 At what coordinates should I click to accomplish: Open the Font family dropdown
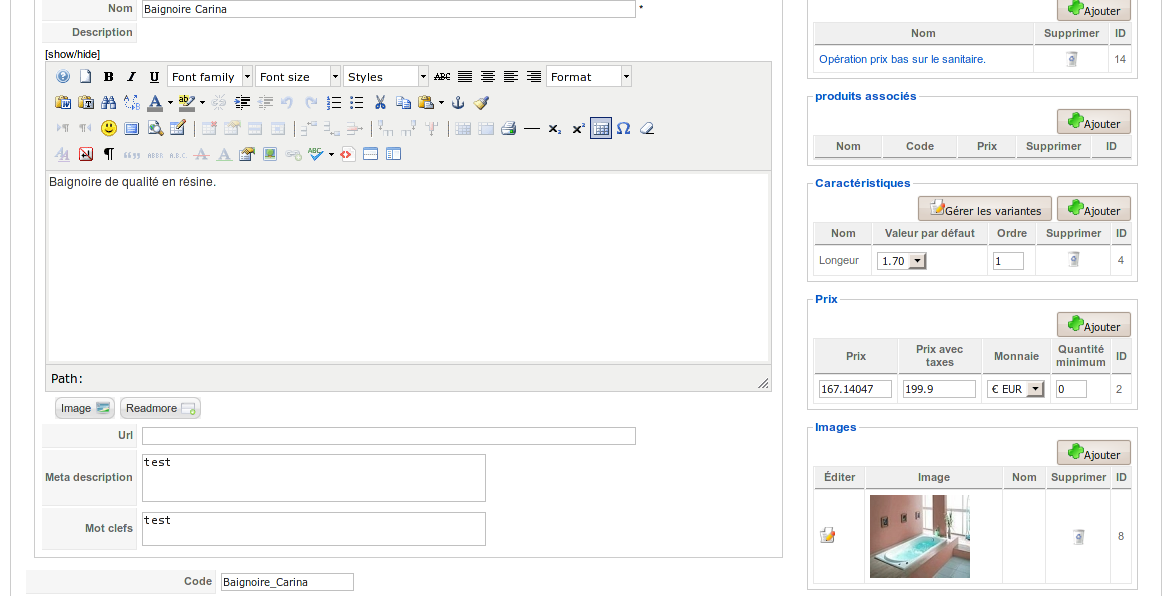[210, 77]
